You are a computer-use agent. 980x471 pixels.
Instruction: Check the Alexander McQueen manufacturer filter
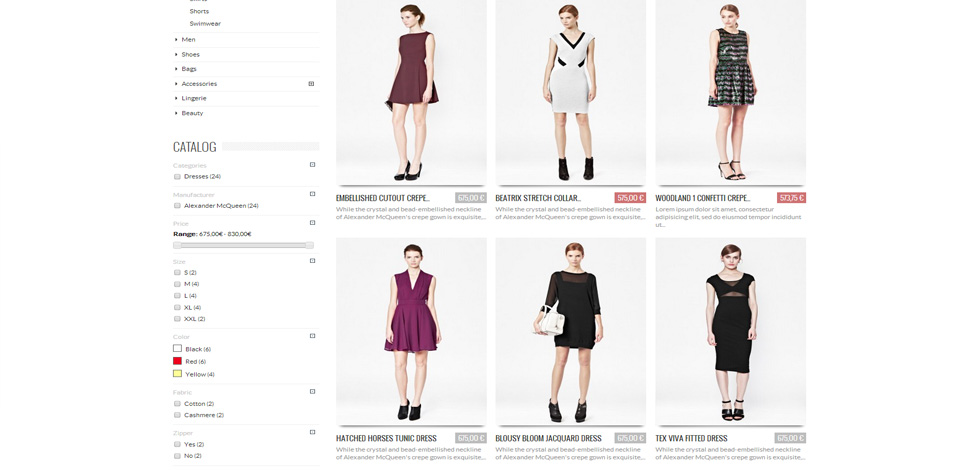coord(177,206)
